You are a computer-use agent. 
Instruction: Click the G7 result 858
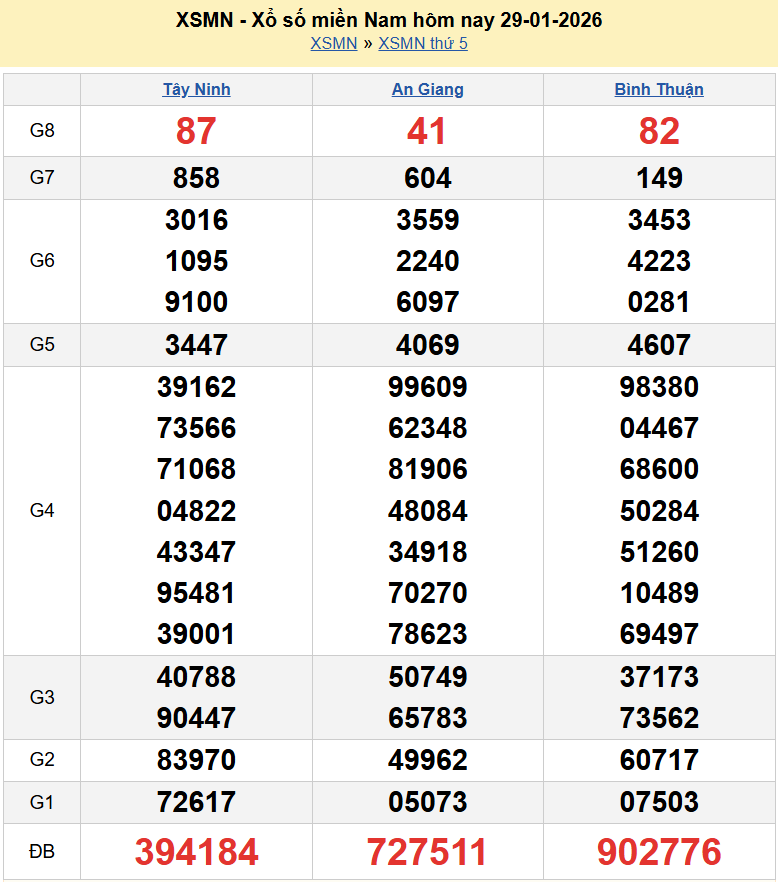196,178
